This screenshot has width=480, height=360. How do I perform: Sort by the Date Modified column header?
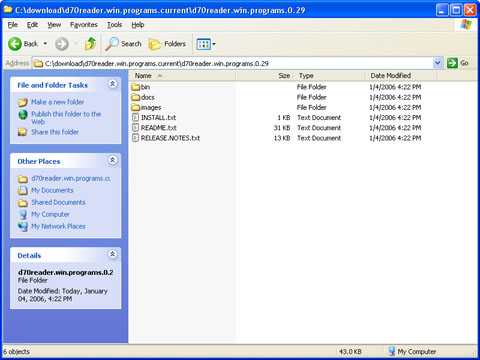[x=400, y=76]
